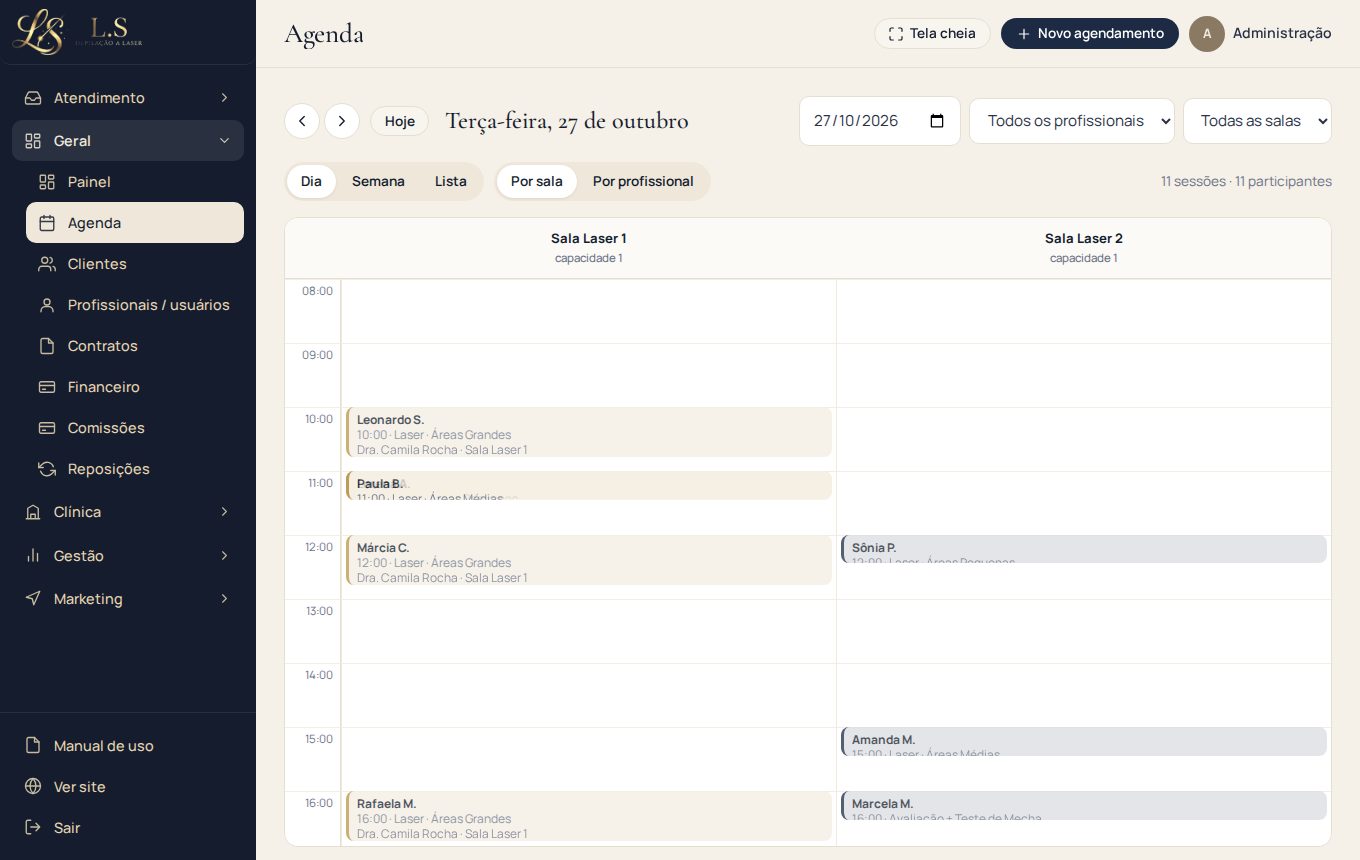Viewport: 1360px width, 860px height.
Task: Switch to Lista view
Action: [x=451, y=182]
